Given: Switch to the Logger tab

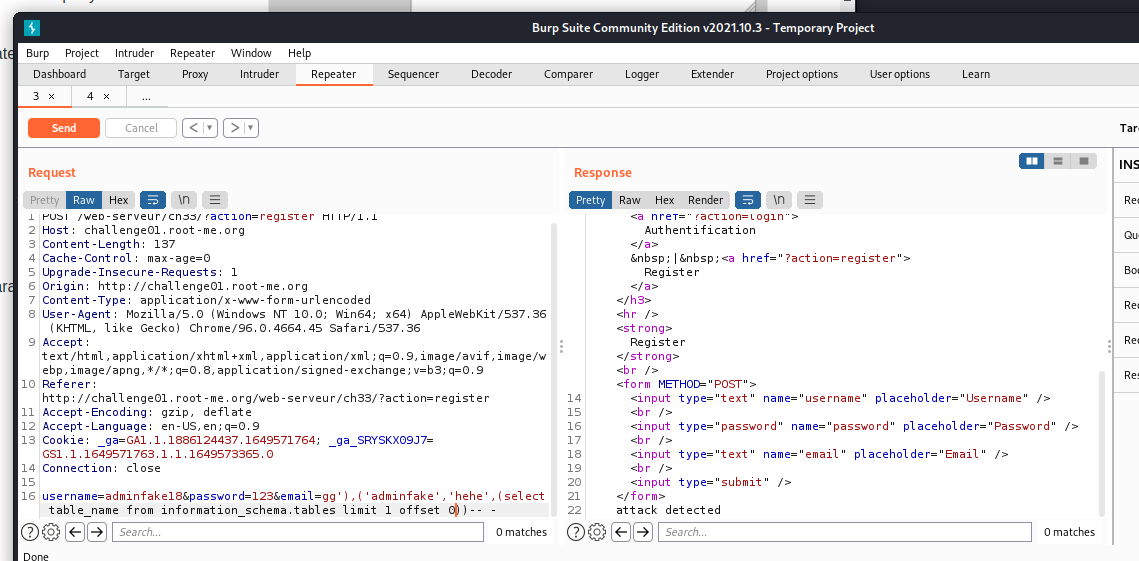Looking at the screenshot, I should coord(642,74).
